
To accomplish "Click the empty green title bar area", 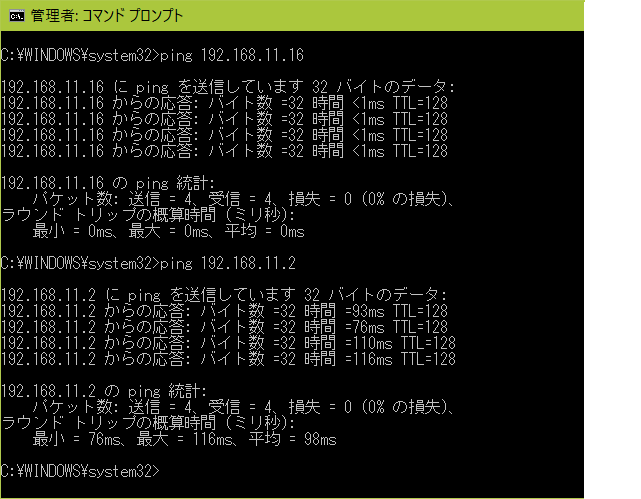I will click(382, 16).
